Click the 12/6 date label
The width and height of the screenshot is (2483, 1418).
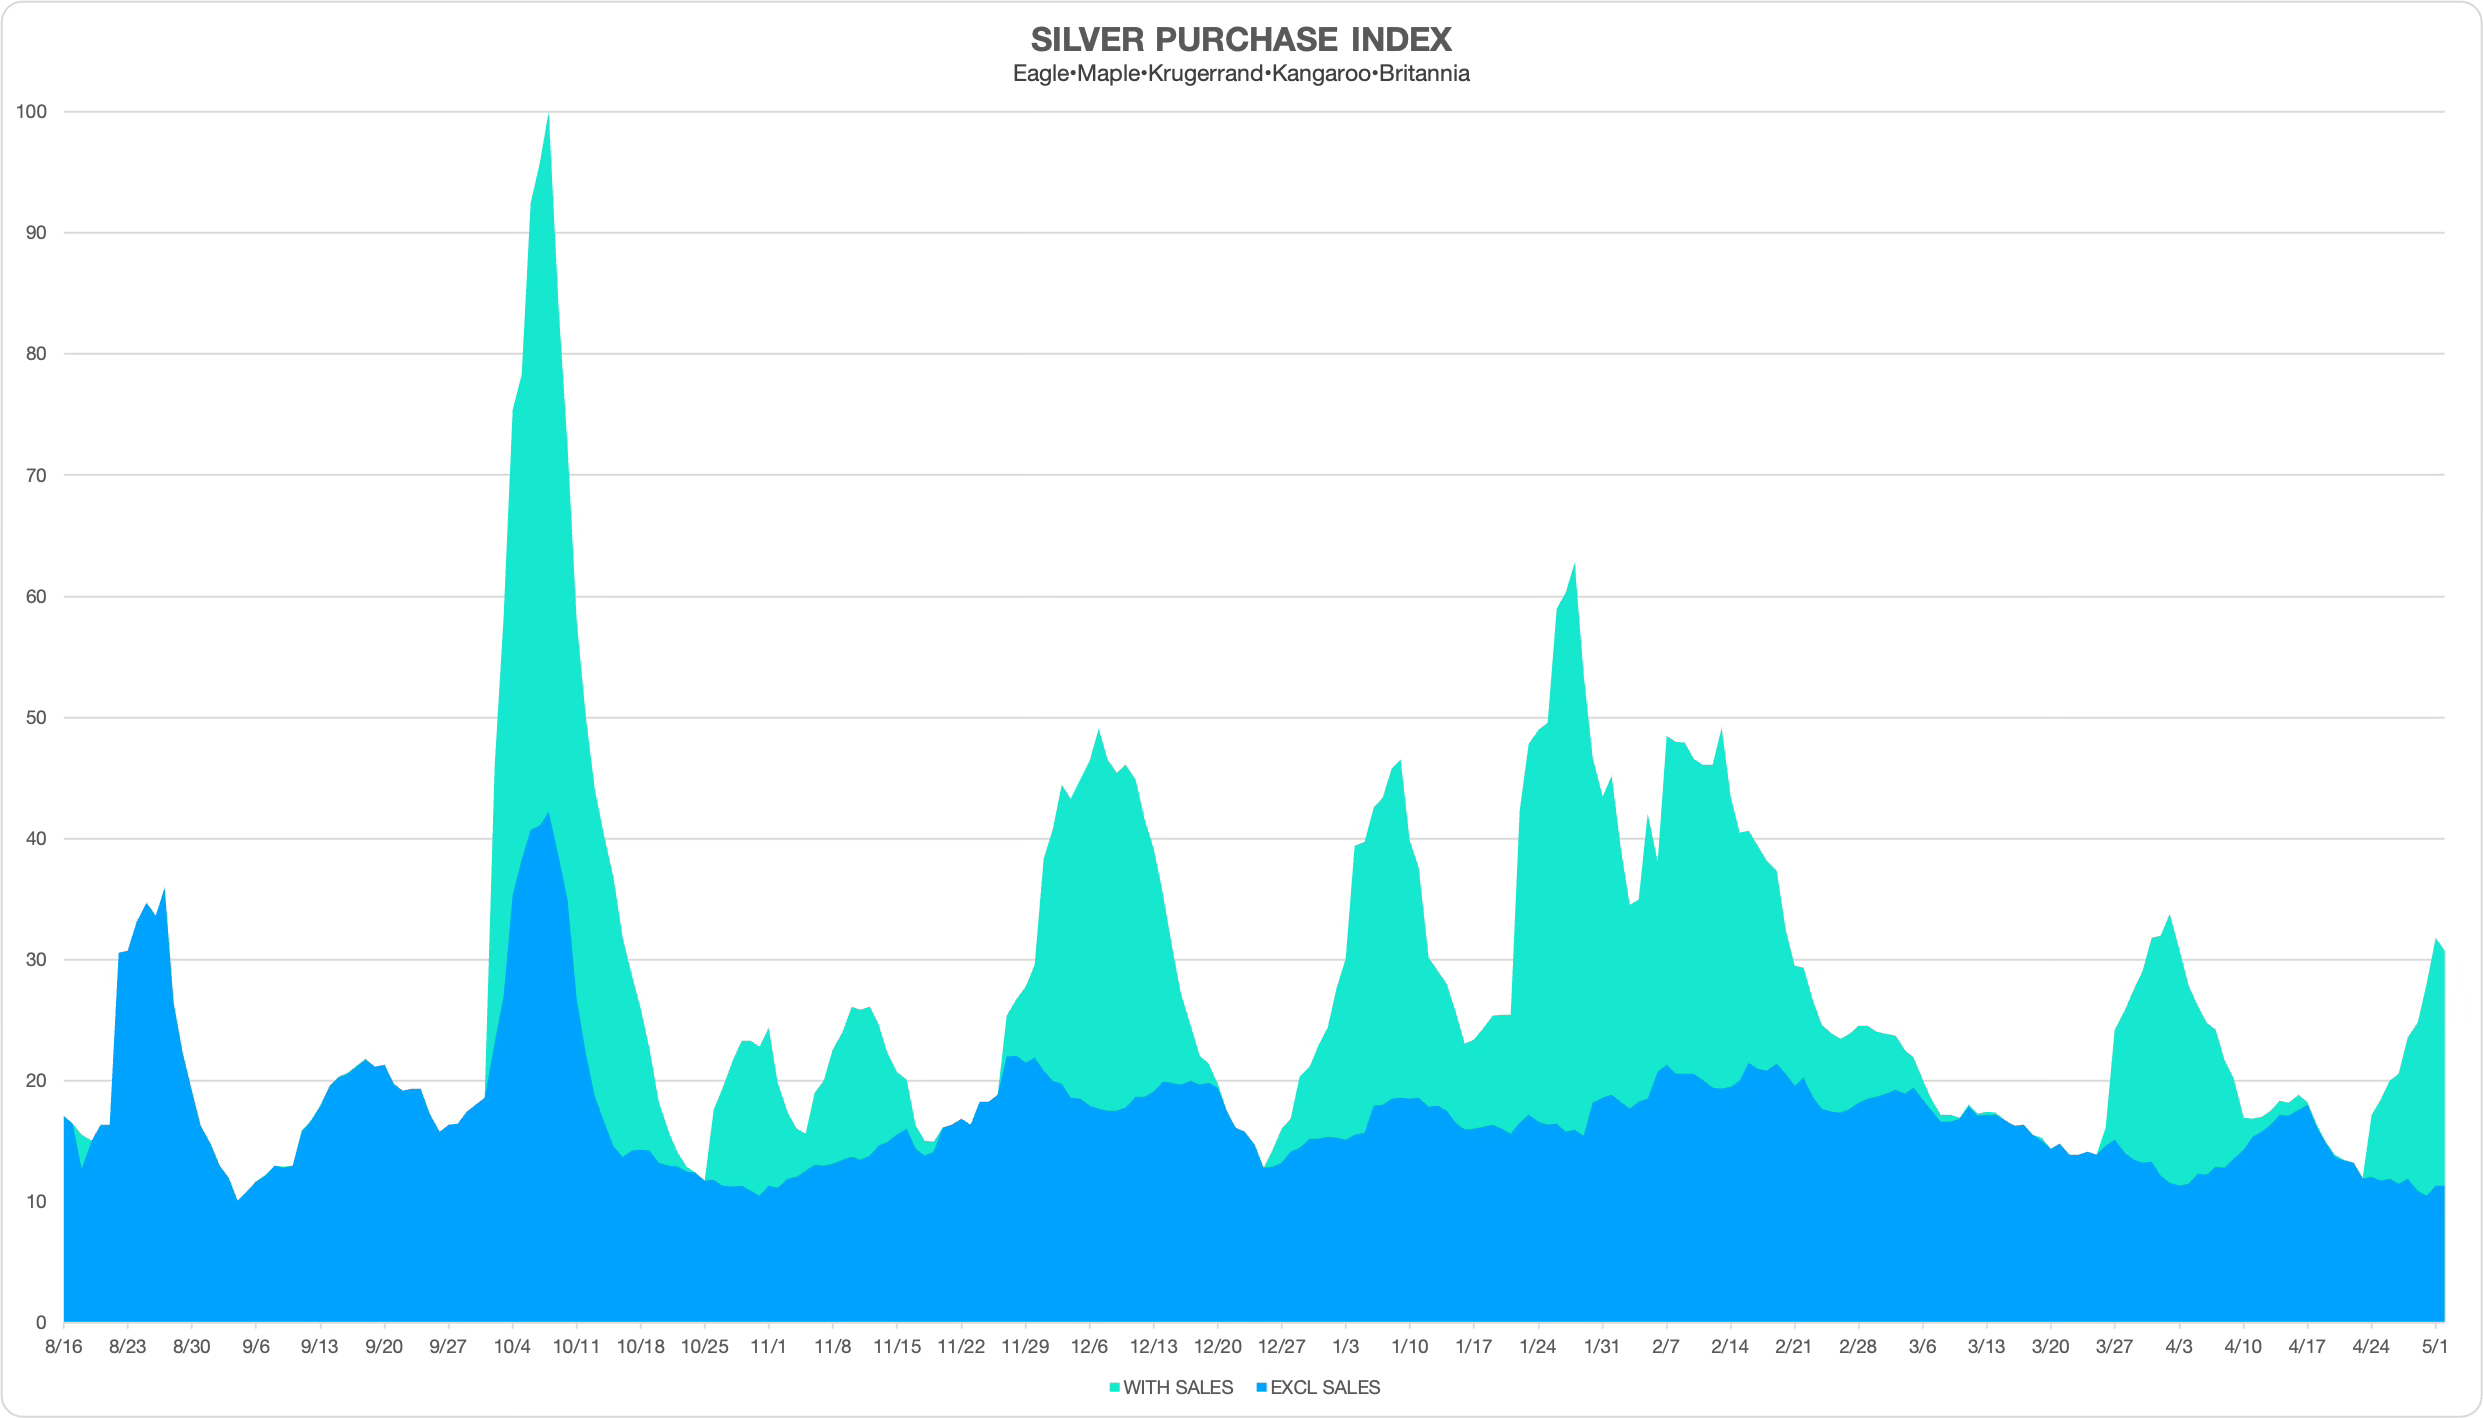tap(1089, 1347)
